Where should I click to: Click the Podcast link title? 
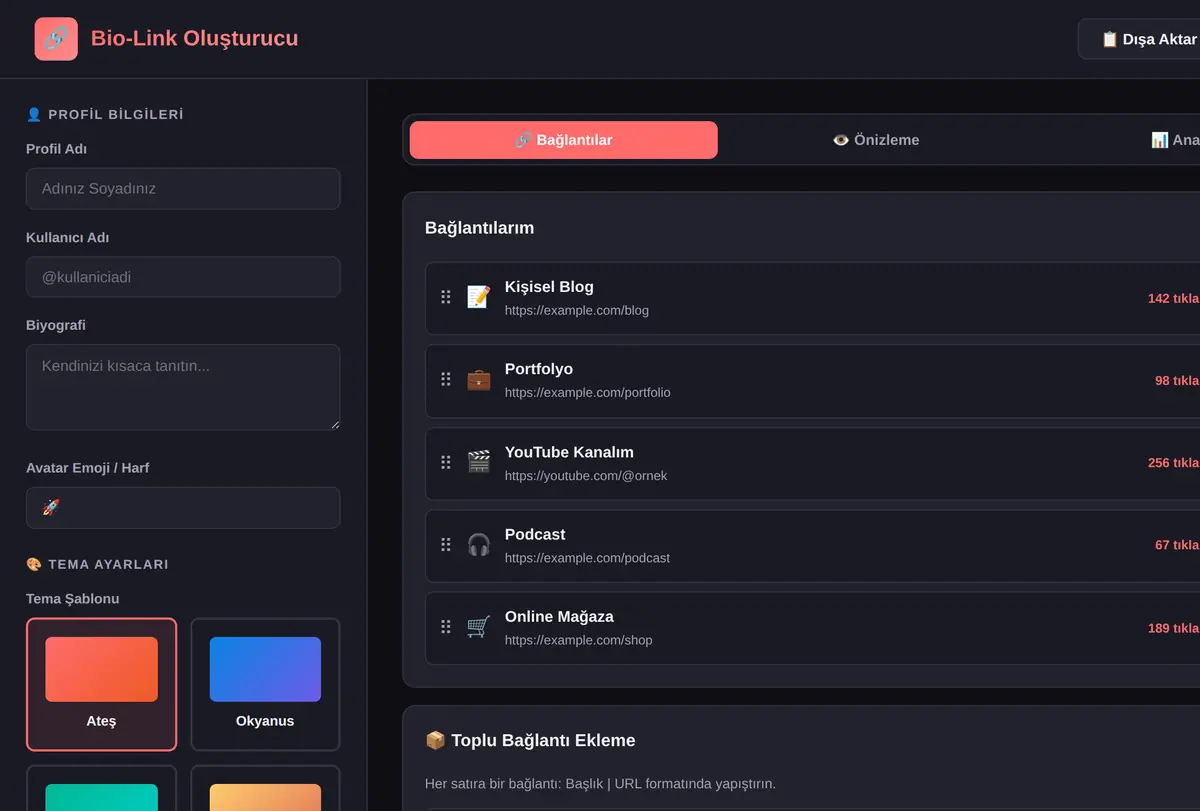[535, 534]
